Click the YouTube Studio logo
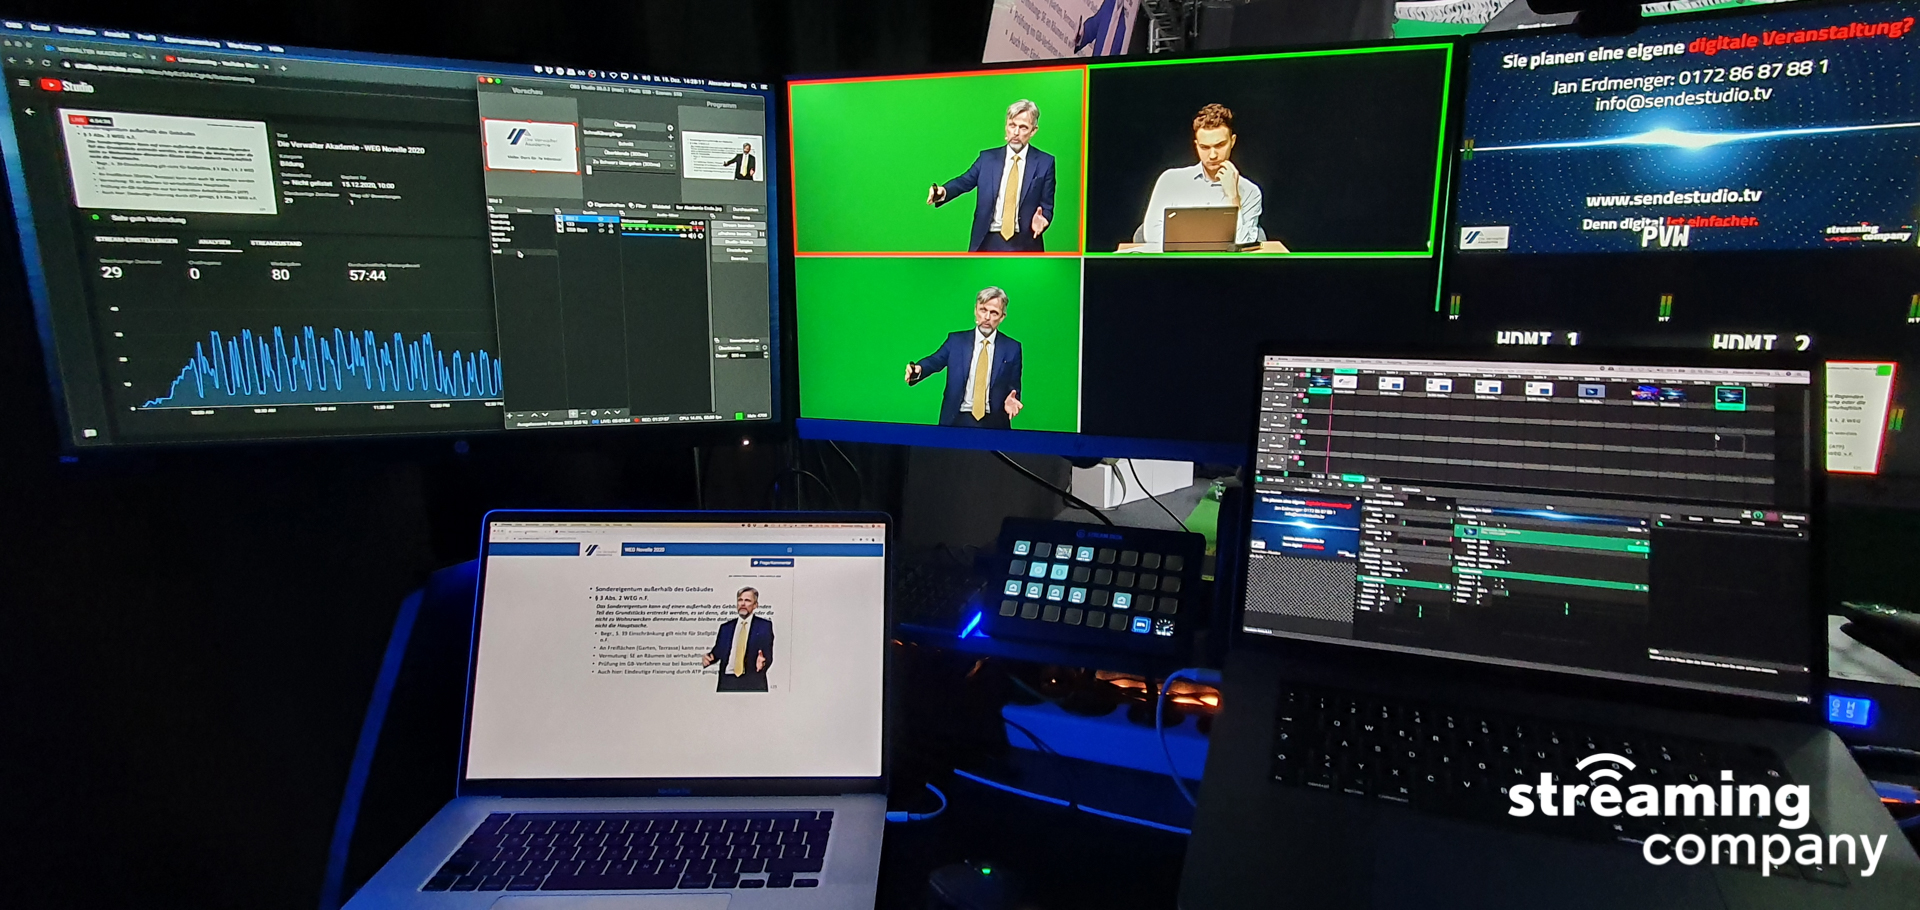Viewport: 1920px width, 910px height. click(x=67, y=85)
